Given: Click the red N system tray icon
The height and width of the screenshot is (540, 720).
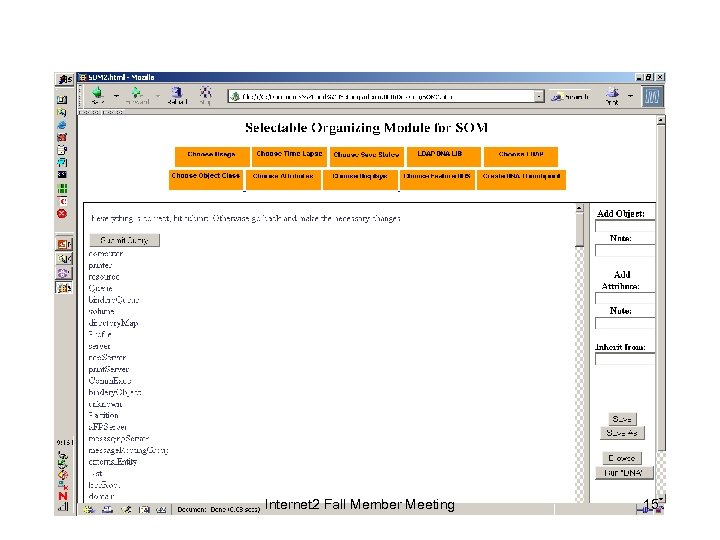Looking at the screenshot, I should point(63,495).
